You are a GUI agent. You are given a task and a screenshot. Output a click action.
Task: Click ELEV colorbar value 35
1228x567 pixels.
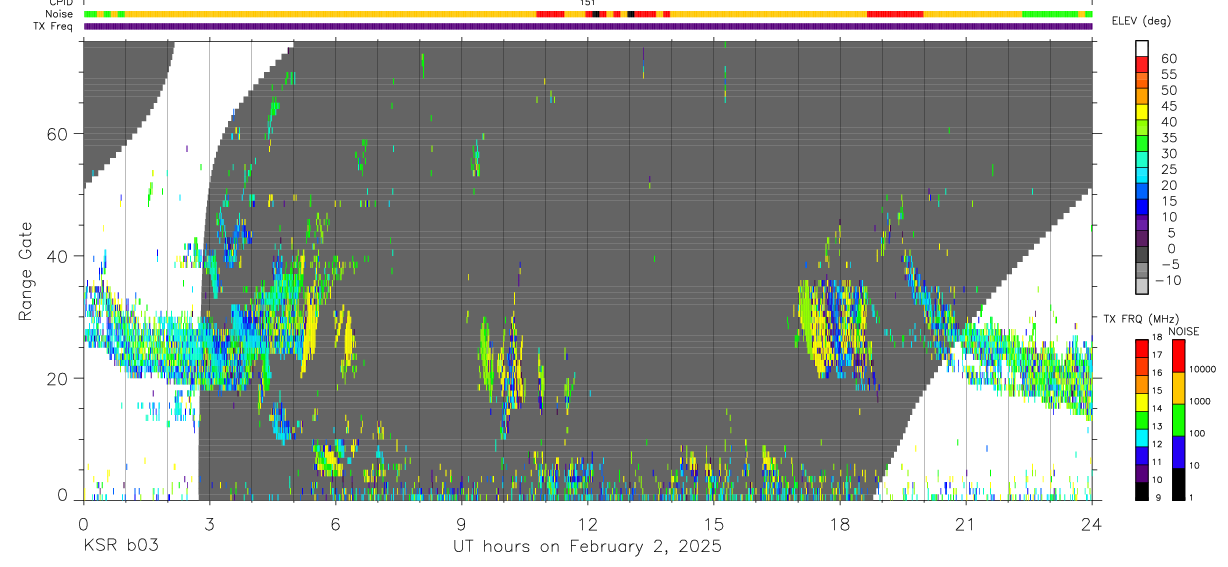click(1169, 138)
